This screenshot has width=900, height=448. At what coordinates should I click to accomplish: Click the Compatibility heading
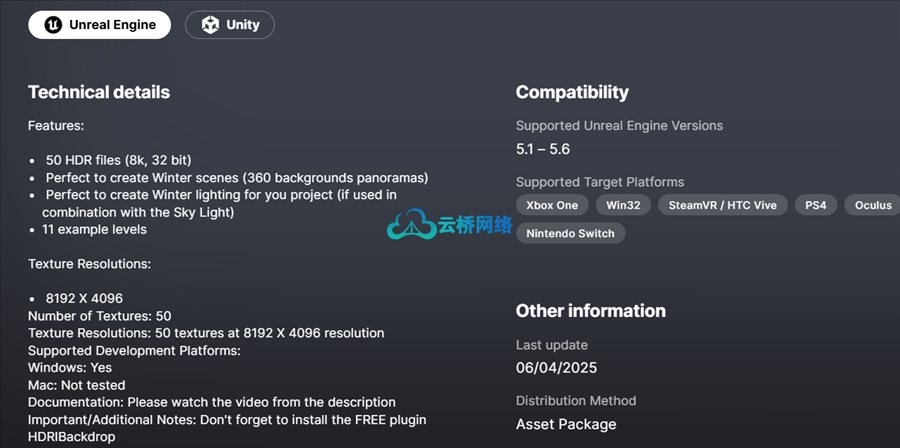click(572, 92)
